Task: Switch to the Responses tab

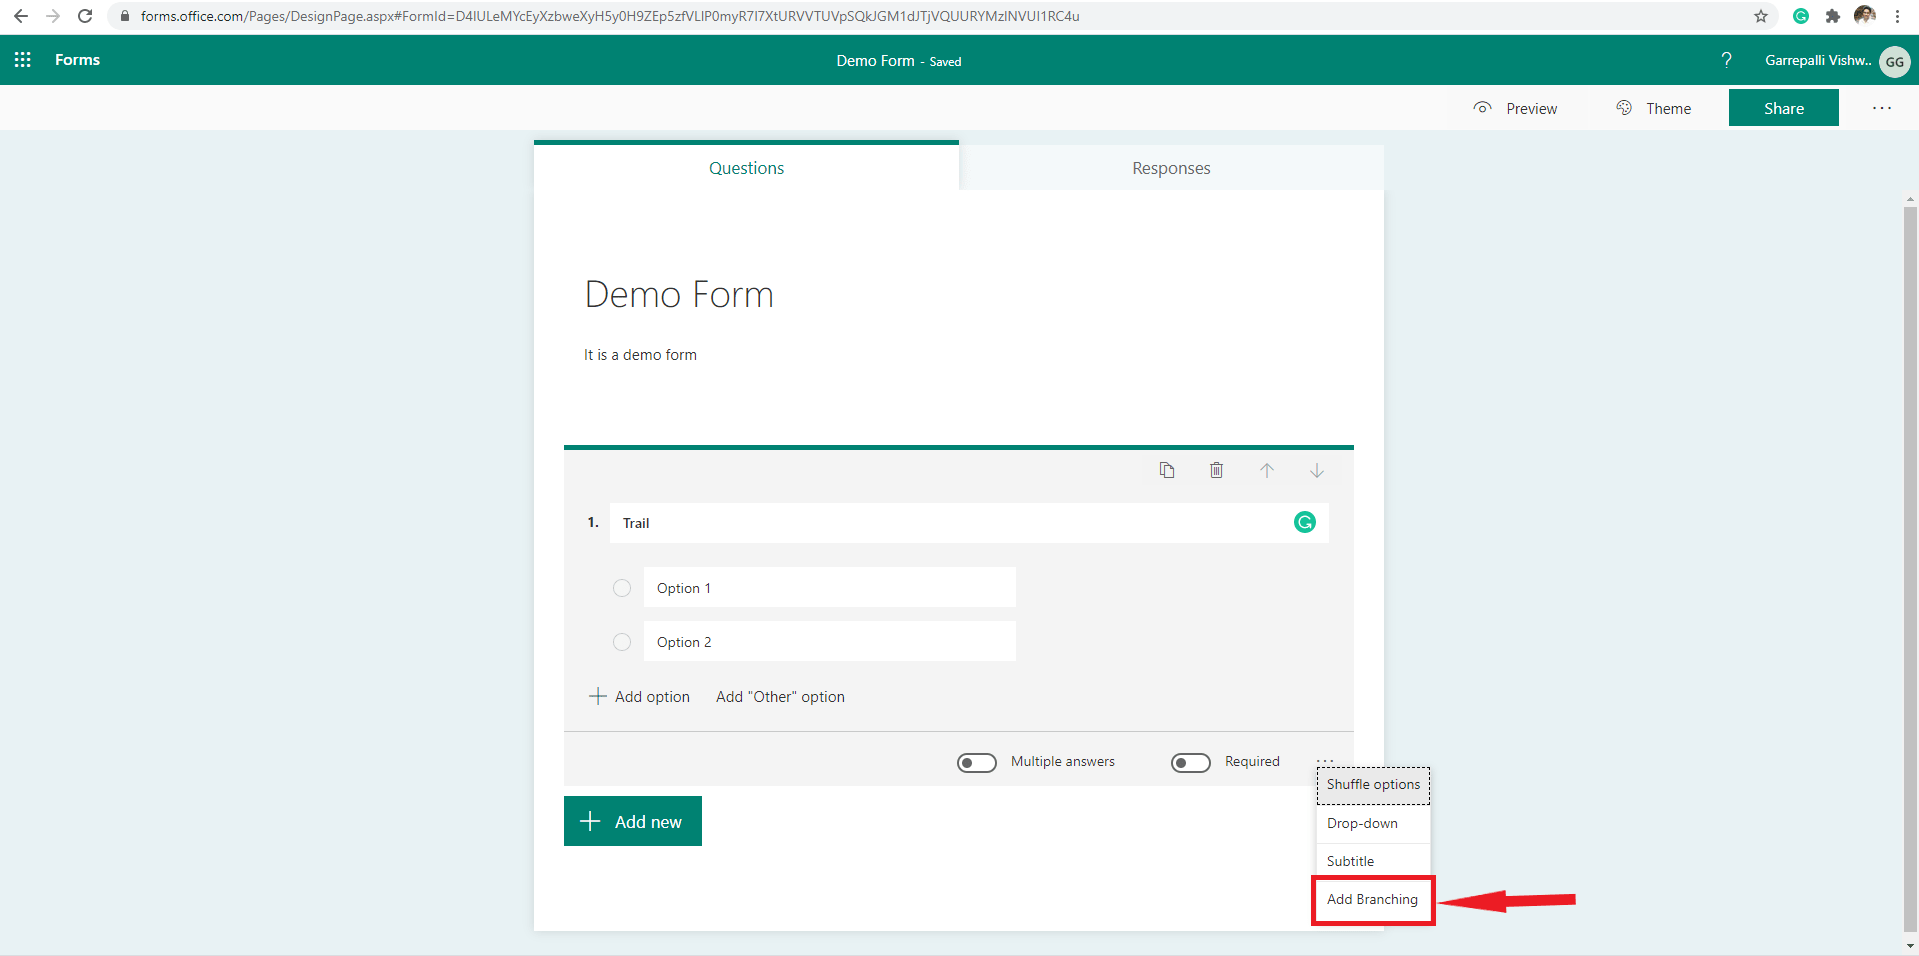Action: click(x=1171, y=167)
